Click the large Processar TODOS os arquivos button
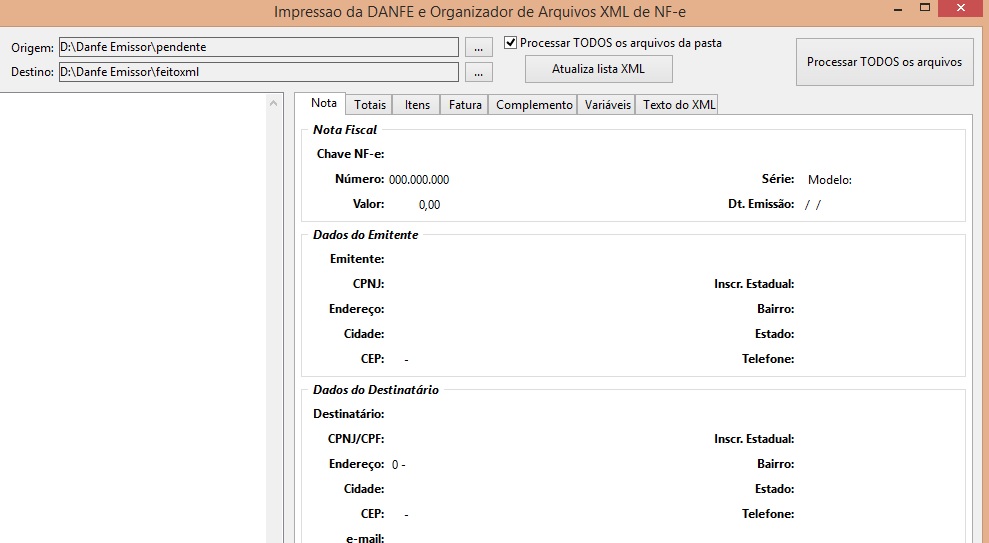This screenshot has width=989, height=543. point(884,62)
